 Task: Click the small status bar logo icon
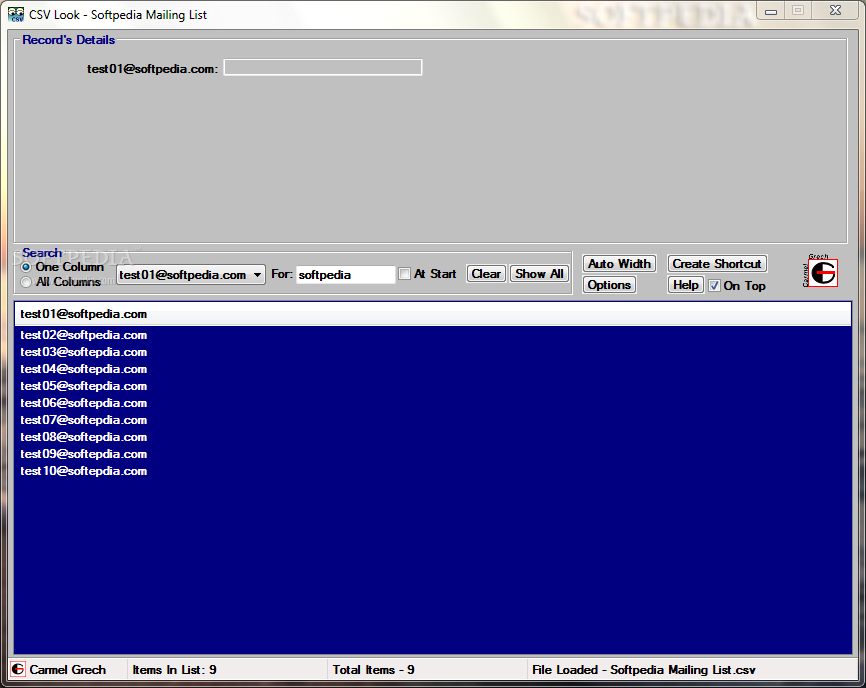pos(18,669)
